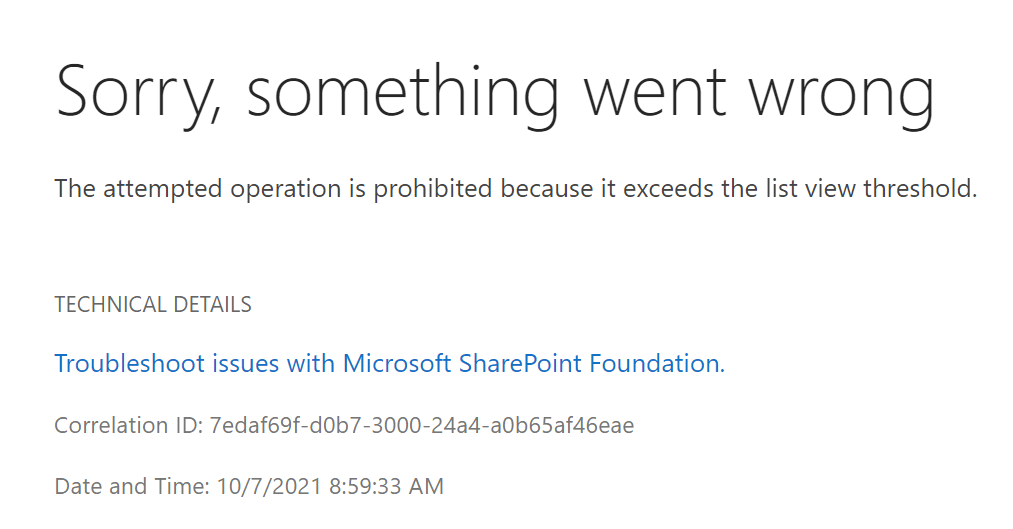Click the timestamp 10/7/2021 8:59:33 AM
1013x529 pixels.
click(x=330, y=486)
